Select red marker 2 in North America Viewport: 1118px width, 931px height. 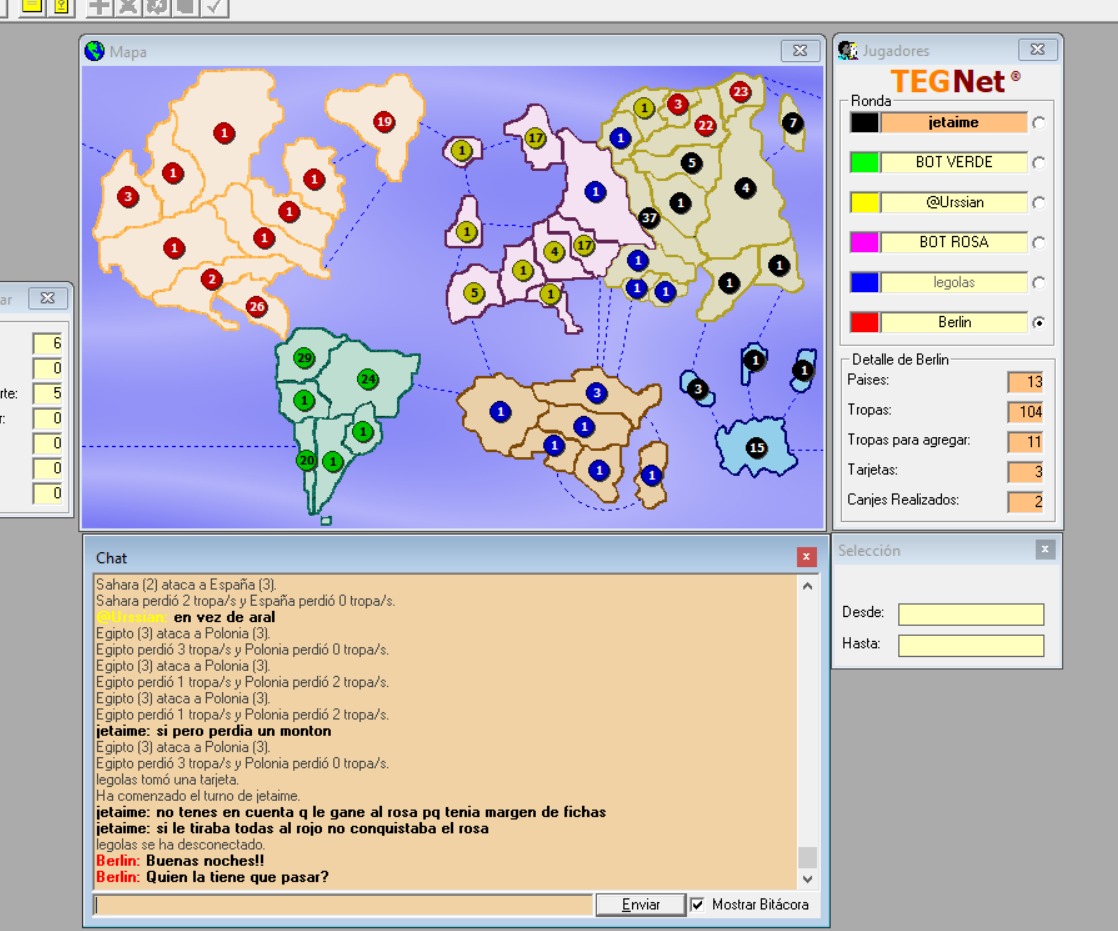click(211, 279)
